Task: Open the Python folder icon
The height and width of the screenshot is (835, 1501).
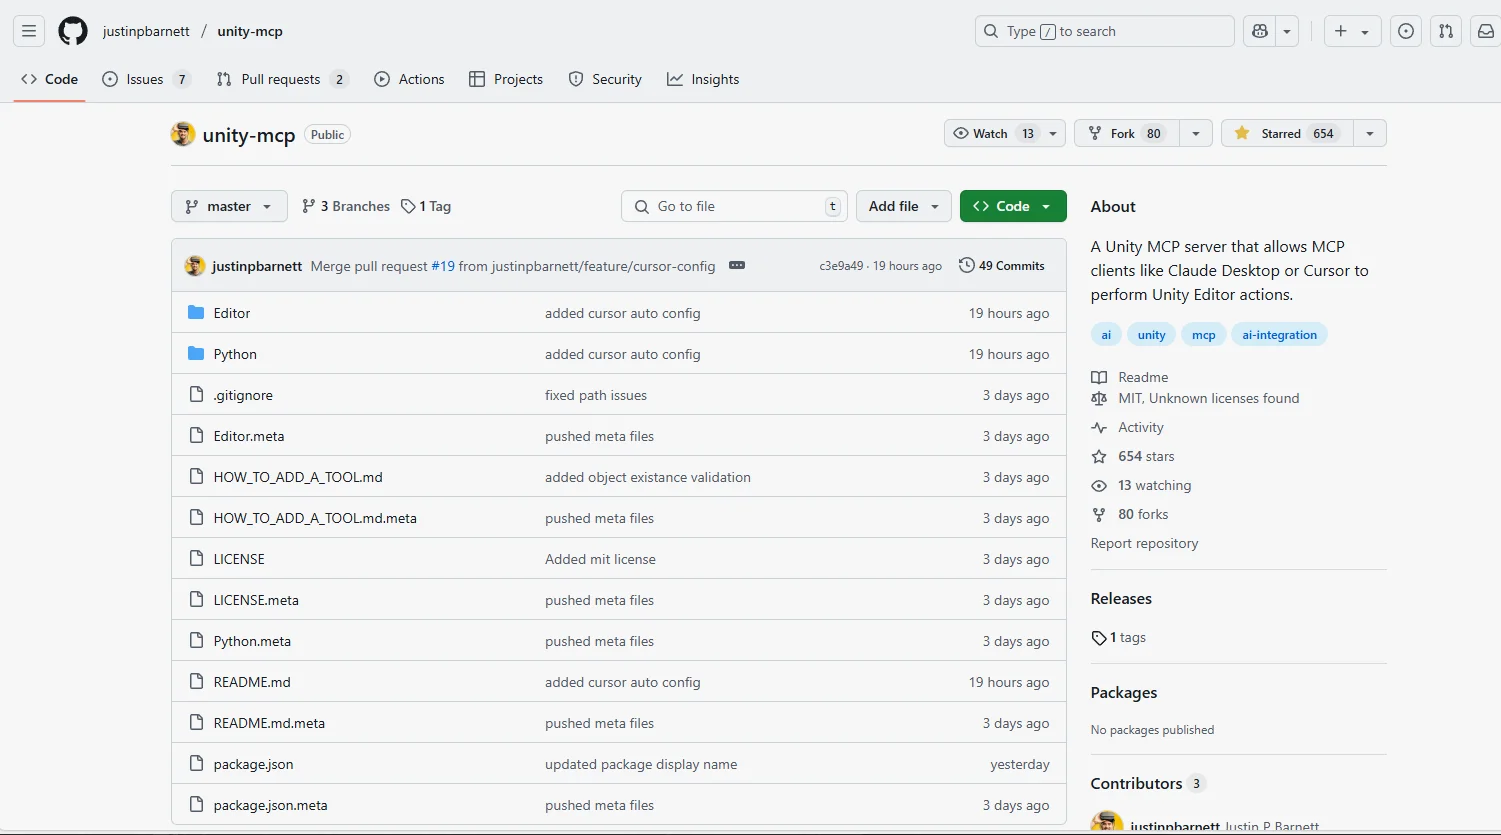Action: point(196,354)
